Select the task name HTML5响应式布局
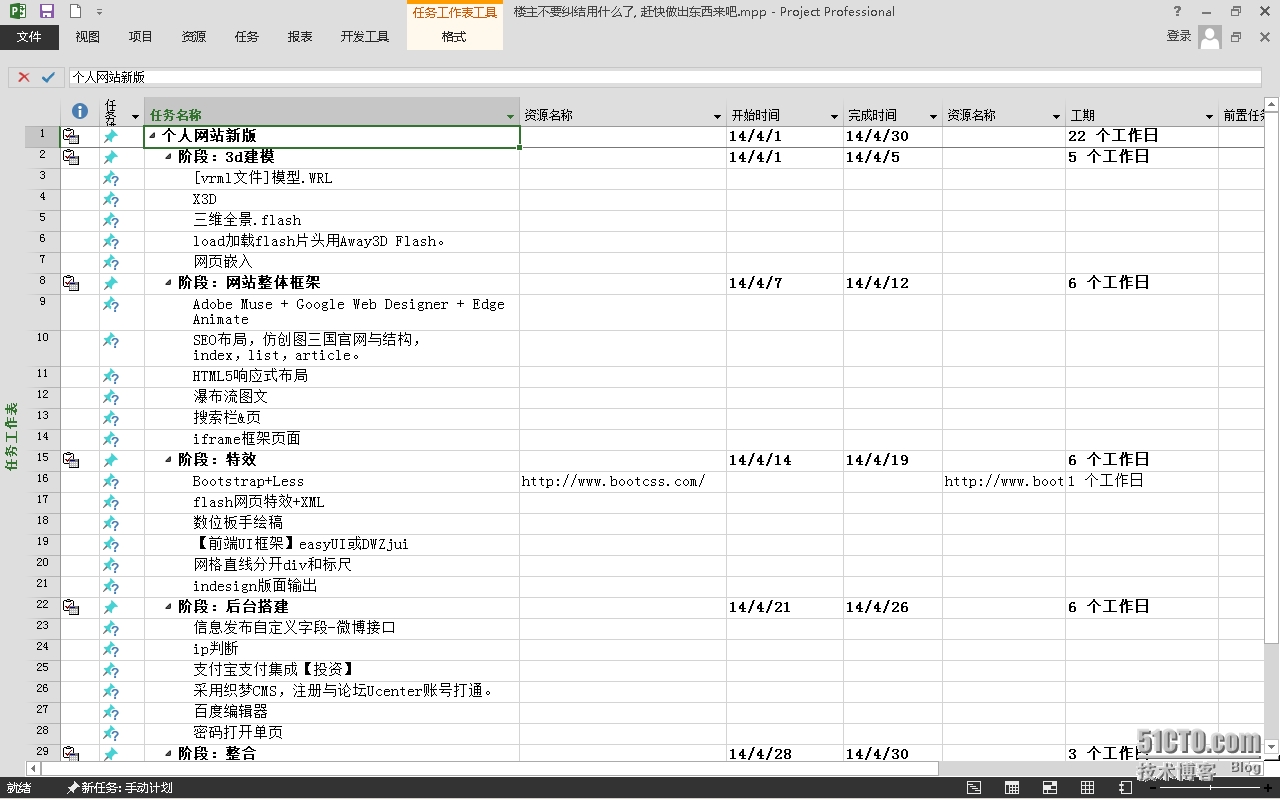This screenshot has height=800, width=1280. point(250,376)
